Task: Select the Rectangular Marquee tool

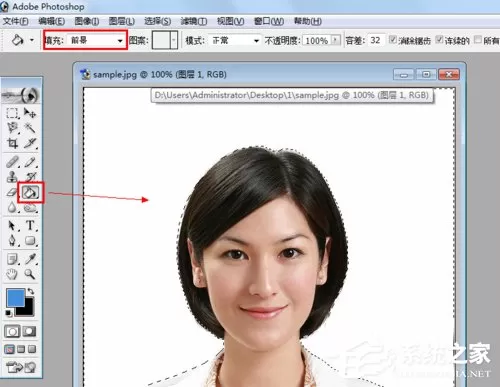Action: 12,113
